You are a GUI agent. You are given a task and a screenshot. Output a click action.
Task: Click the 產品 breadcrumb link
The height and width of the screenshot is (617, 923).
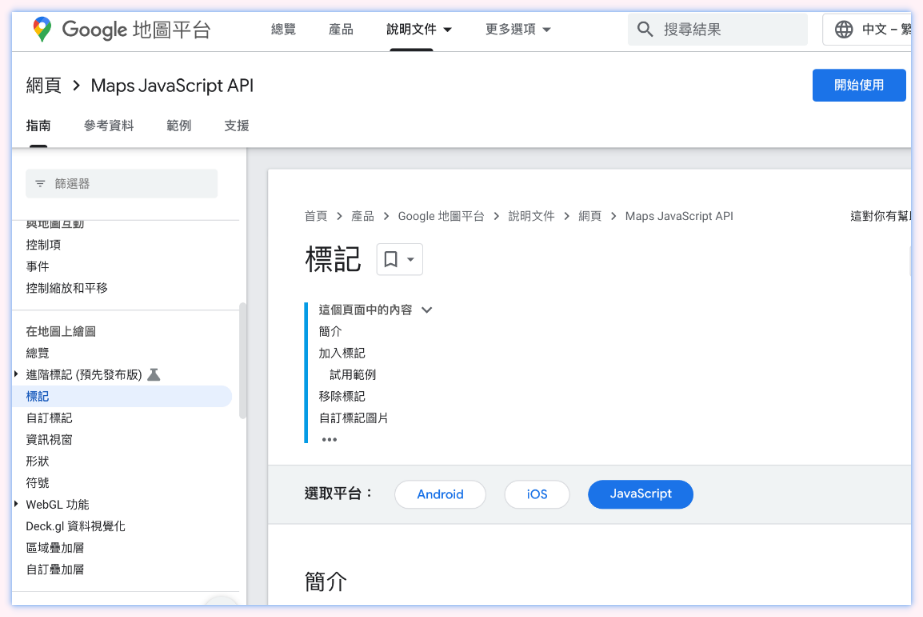click(363, 216)
